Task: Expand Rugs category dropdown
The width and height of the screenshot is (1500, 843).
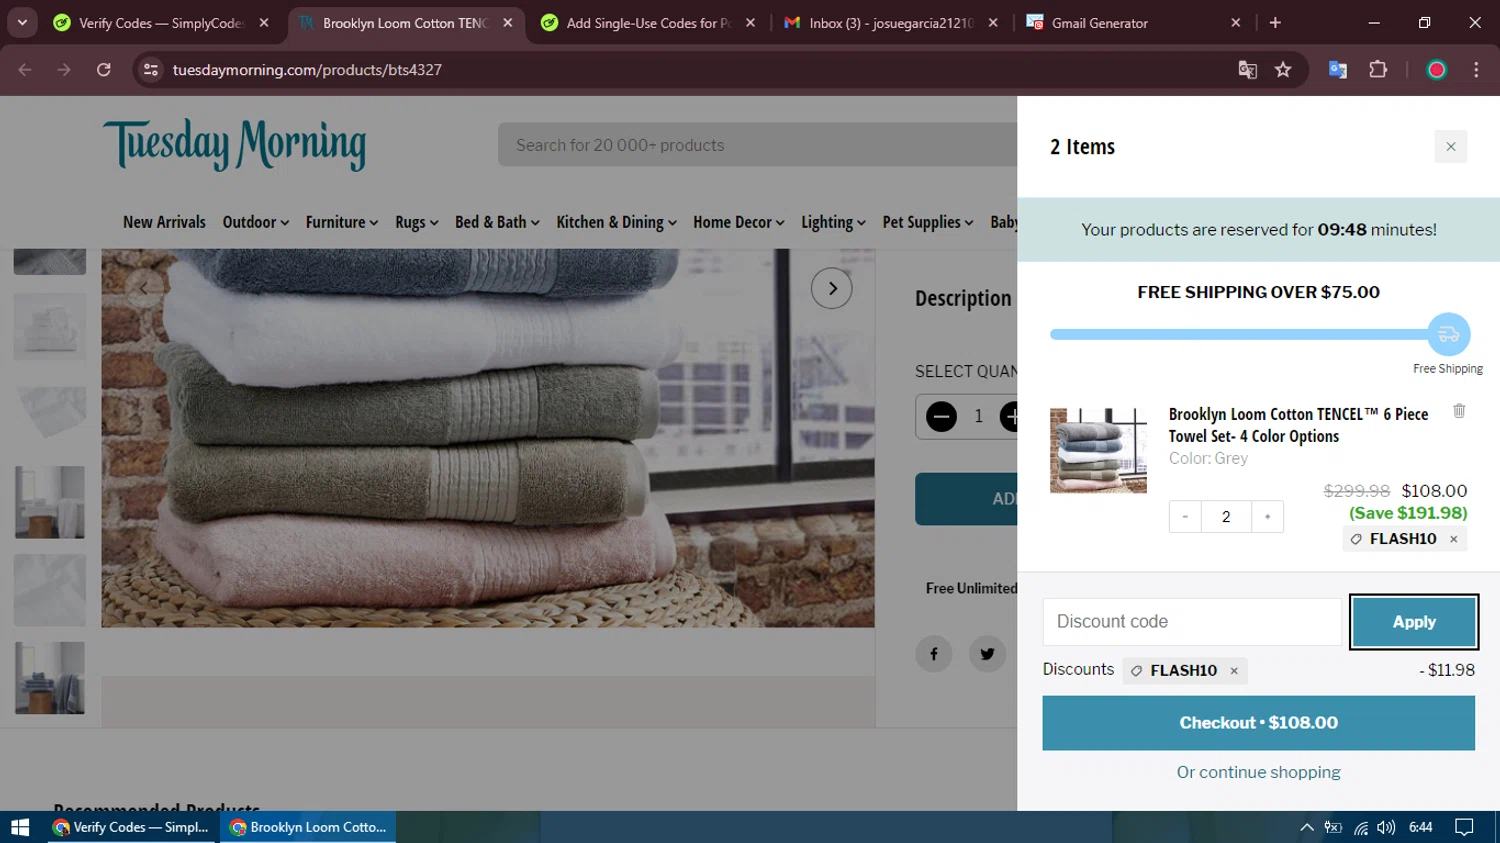Action: pyautogui.click(x=417, y=222)
